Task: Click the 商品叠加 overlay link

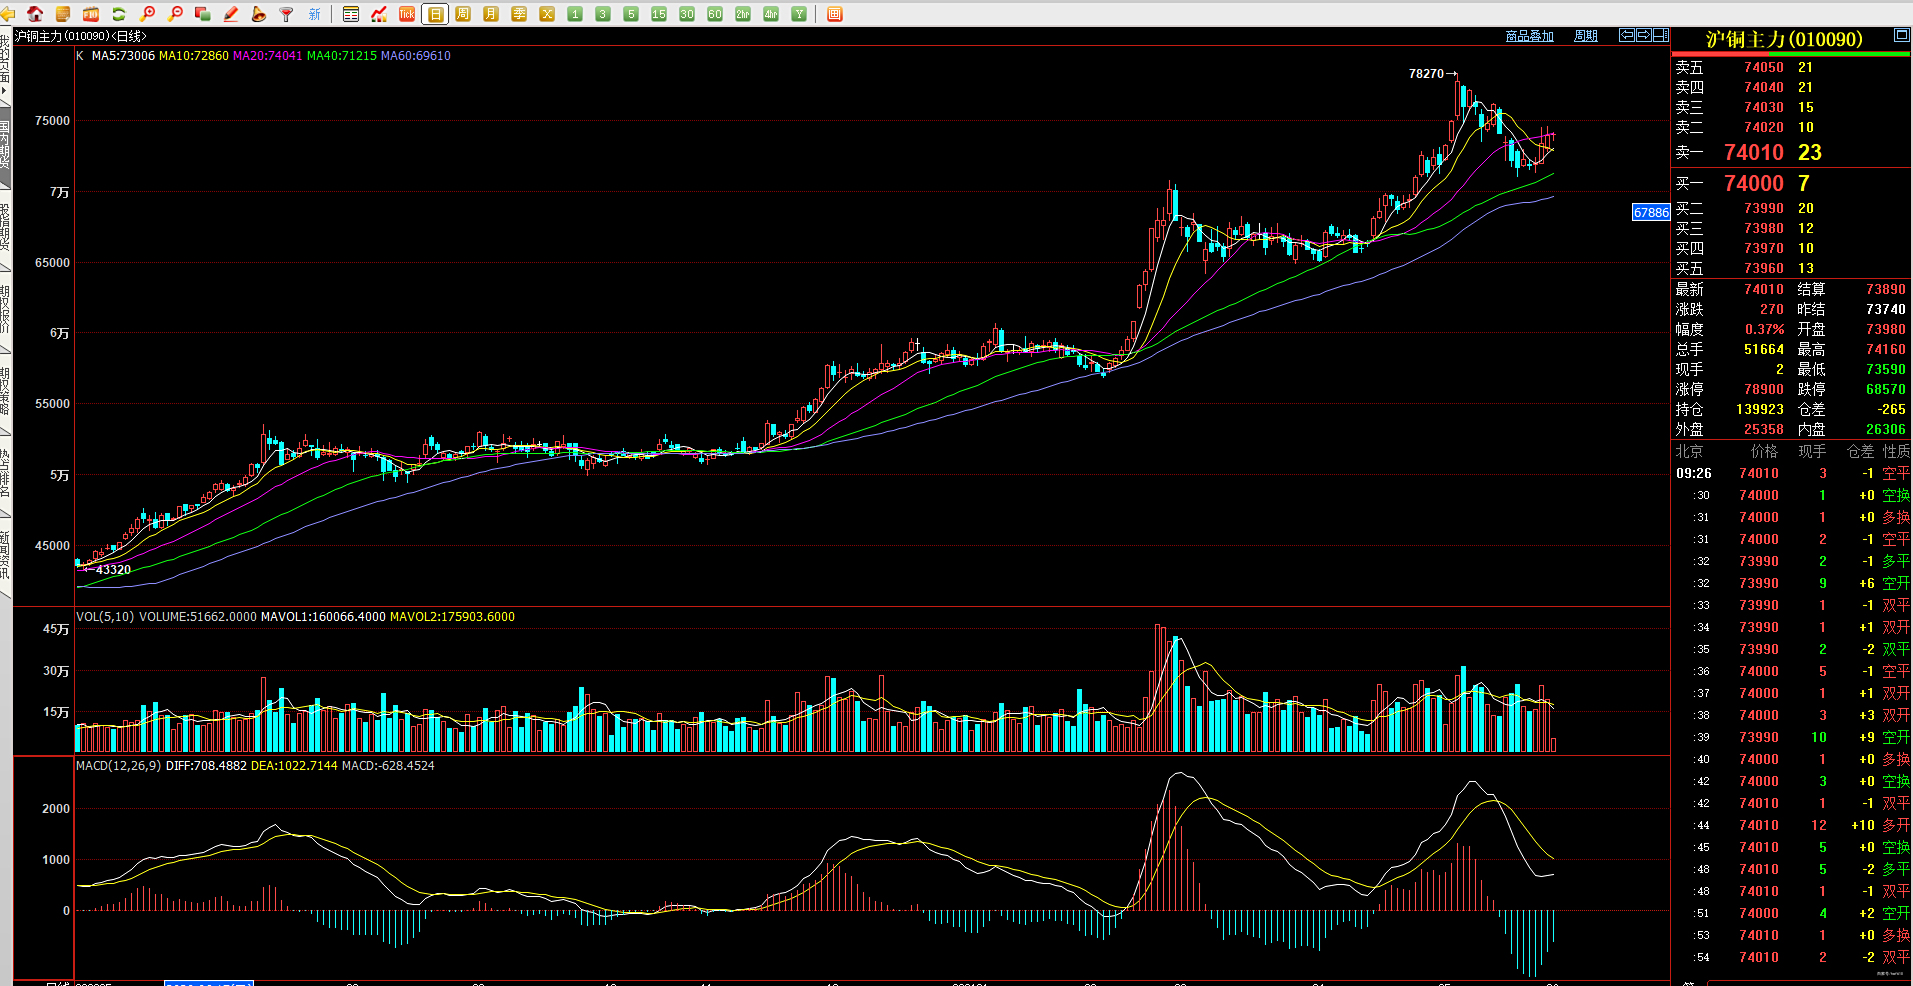Action: click(1529, 36)
